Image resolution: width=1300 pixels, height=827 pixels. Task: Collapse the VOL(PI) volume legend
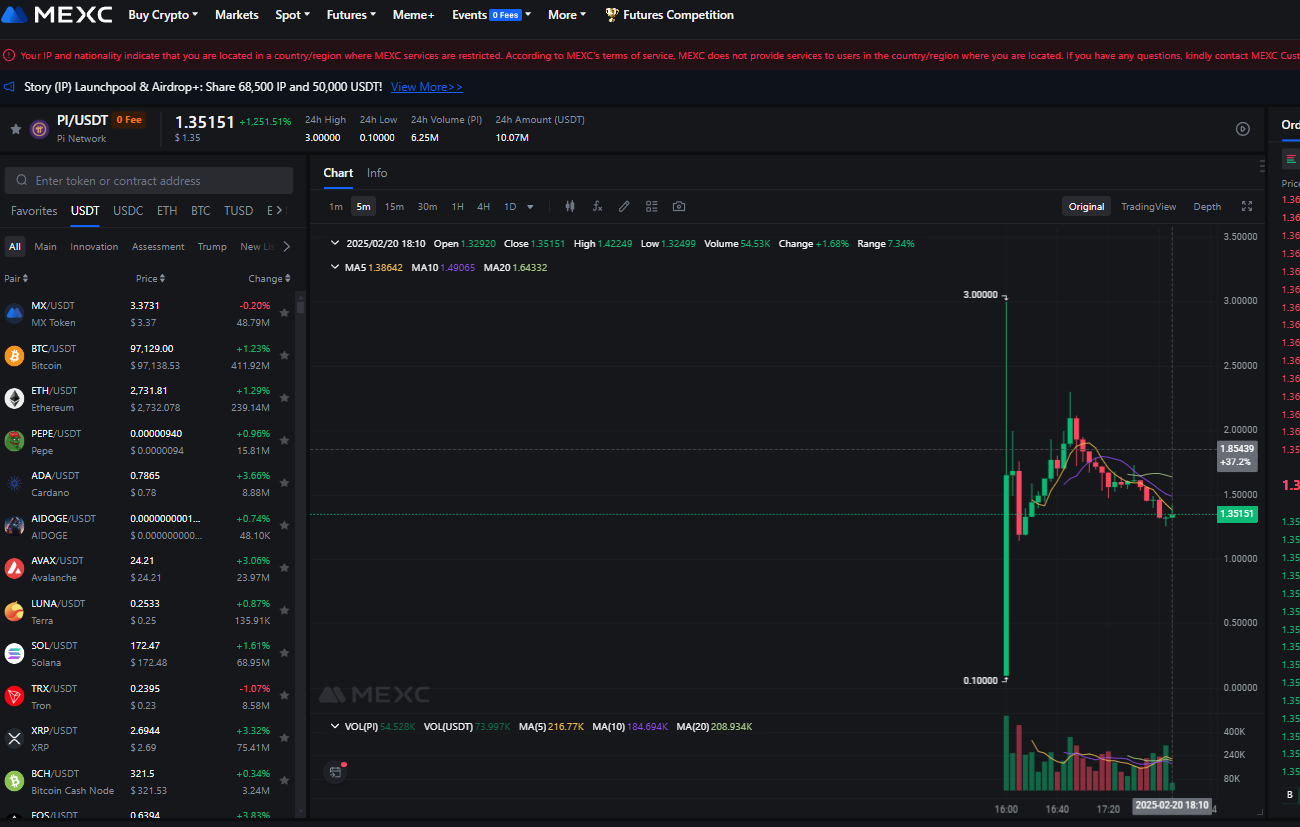pos(335,726)
